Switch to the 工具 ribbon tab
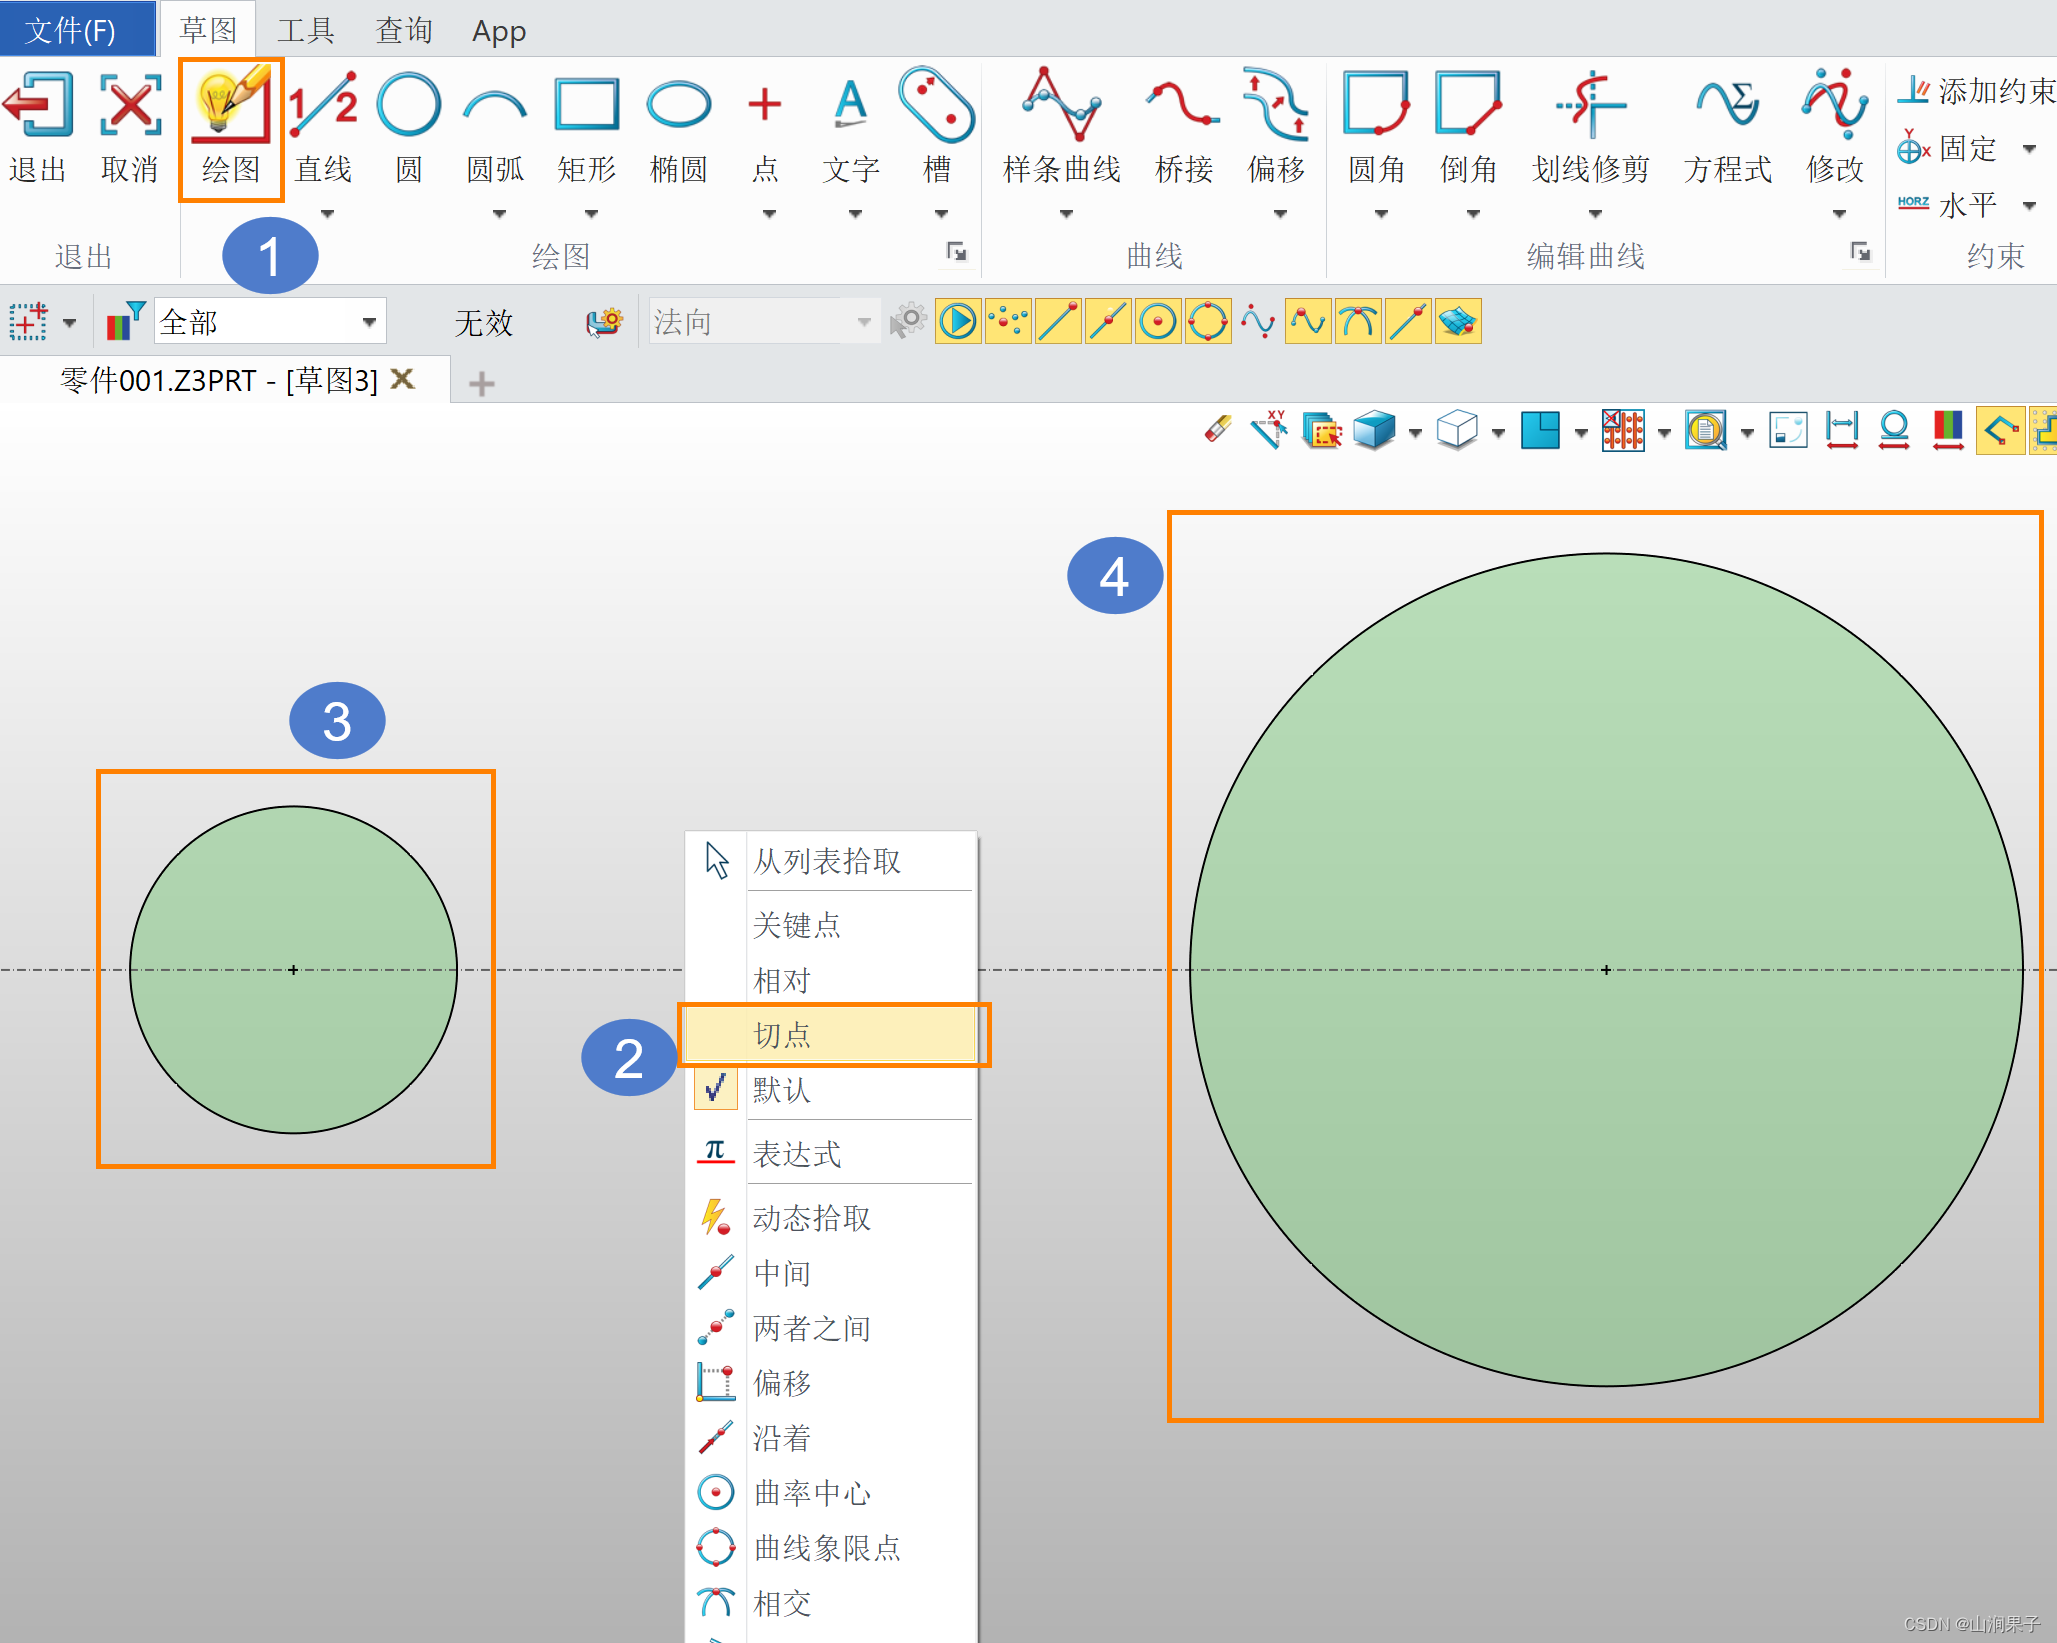This screenshot has height=1643, width=2057. click(x=305, y=31)
